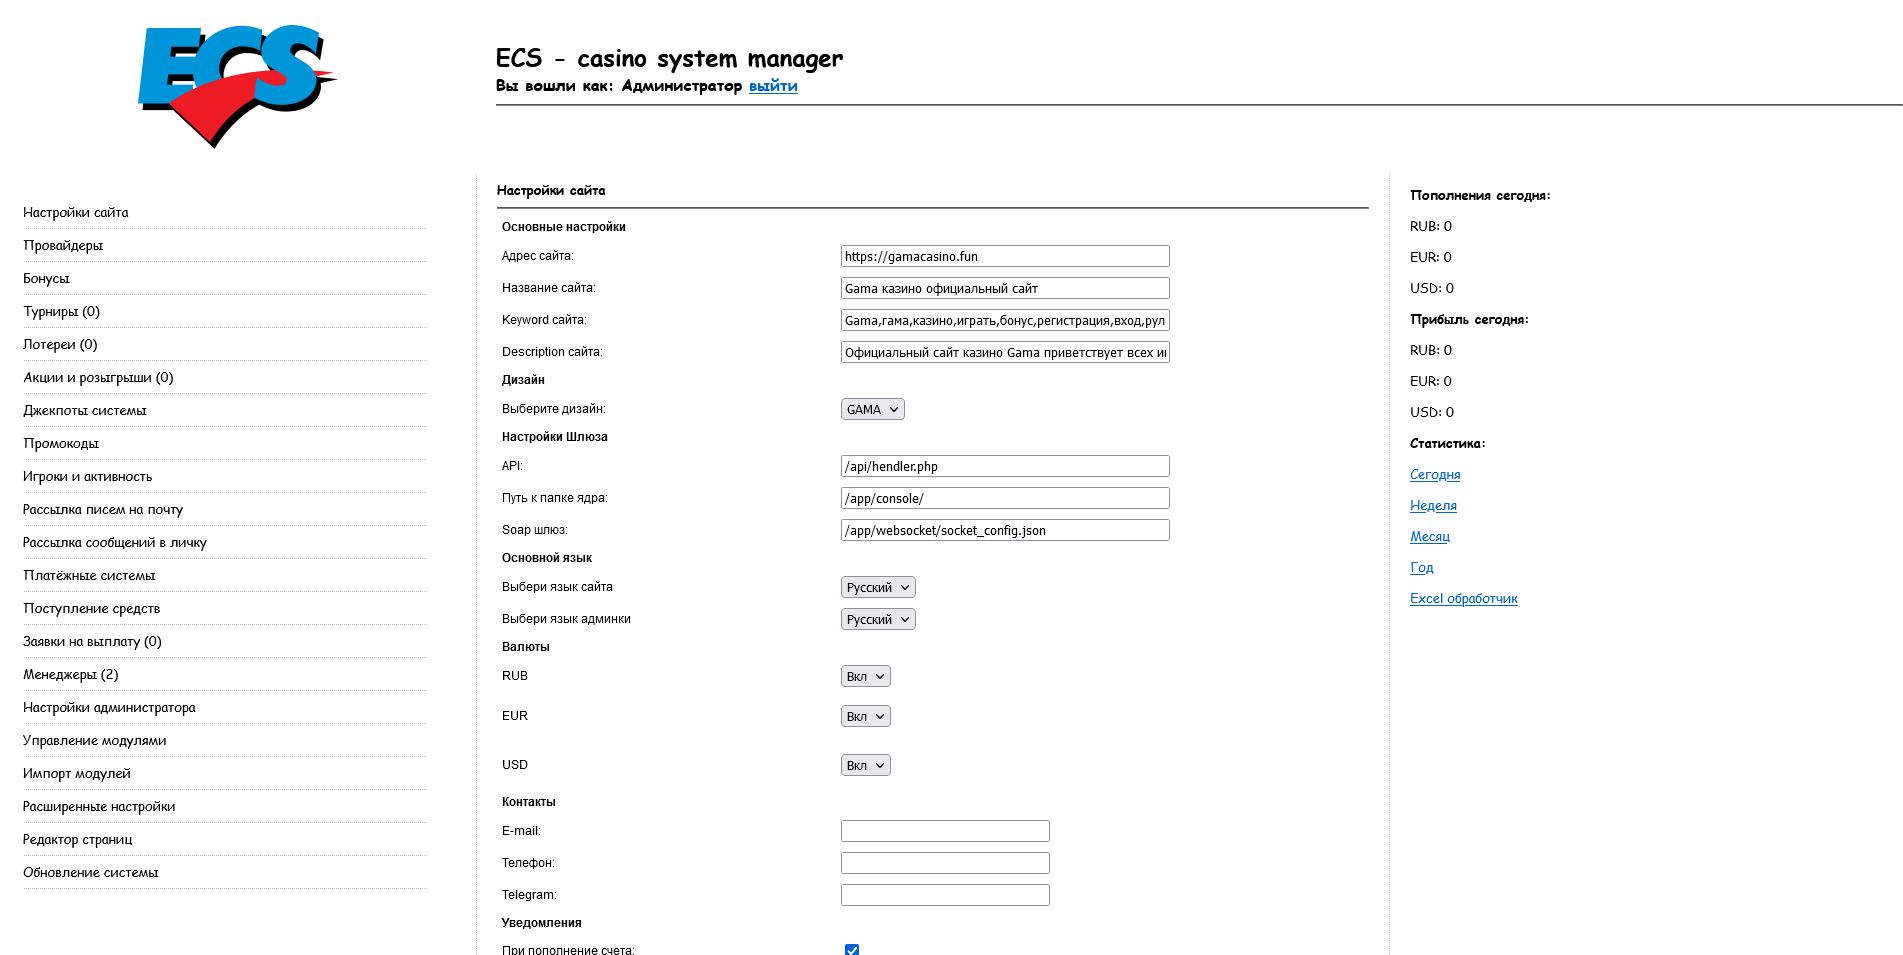This screenshot has width=1903, height=955.
Task: Click the site address input field
Action: click(1004, 256)
